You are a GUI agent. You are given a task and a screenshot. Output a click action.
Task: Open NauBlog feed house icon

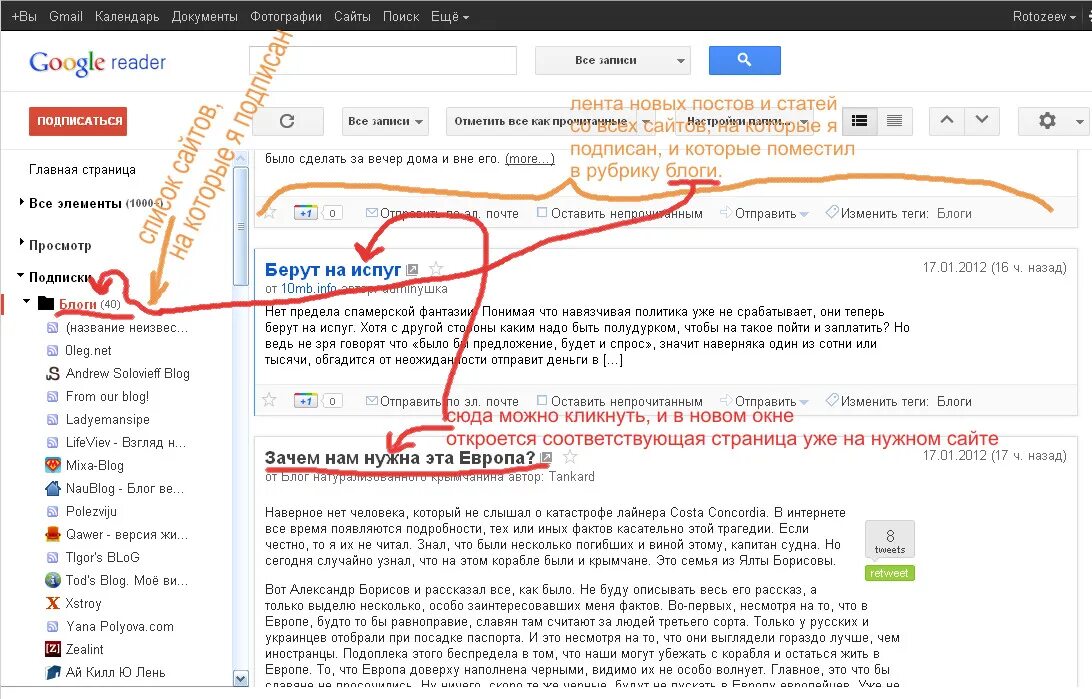[x=52, y=488]
